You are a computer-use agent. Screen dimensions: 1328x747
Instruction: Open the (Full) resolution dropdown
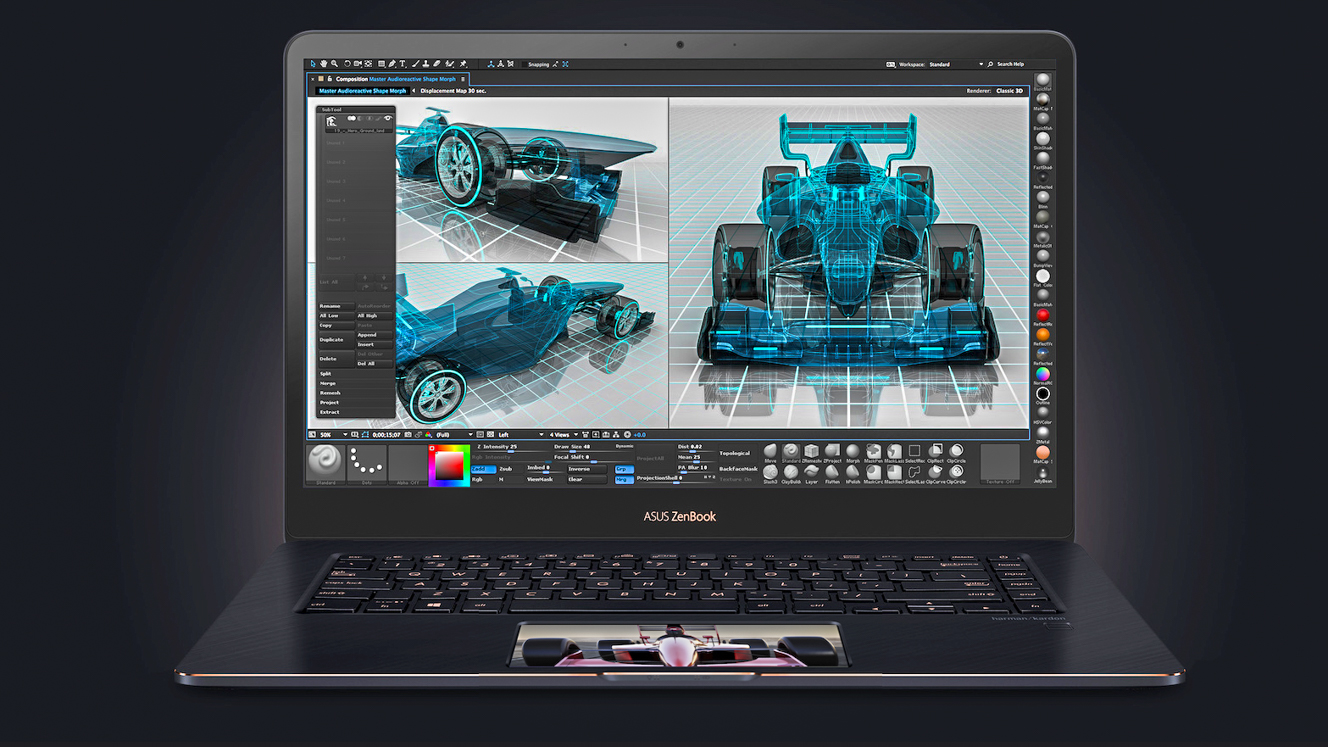[x=453, y=435]
